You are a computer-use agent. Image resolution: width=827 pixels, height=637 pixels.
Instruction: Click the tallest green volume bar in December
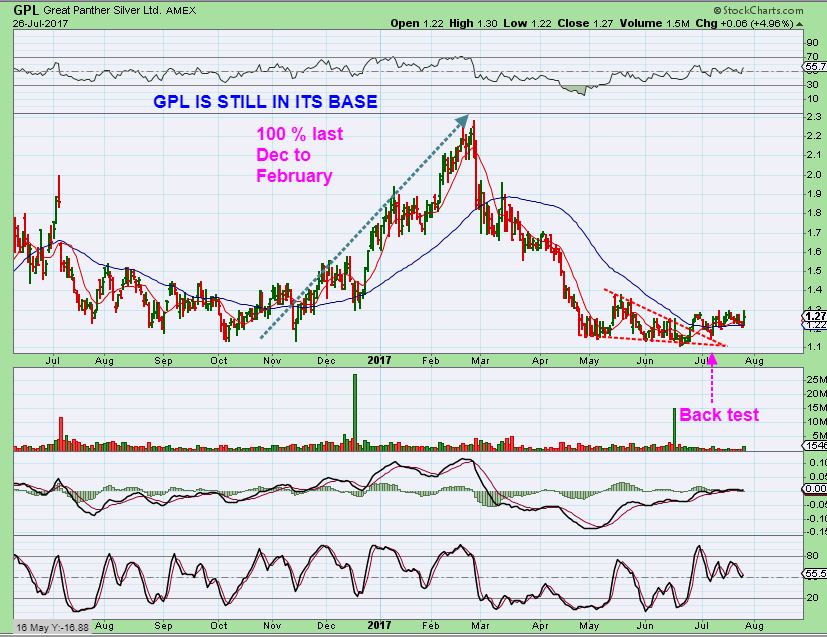click(x=355, y=412)
